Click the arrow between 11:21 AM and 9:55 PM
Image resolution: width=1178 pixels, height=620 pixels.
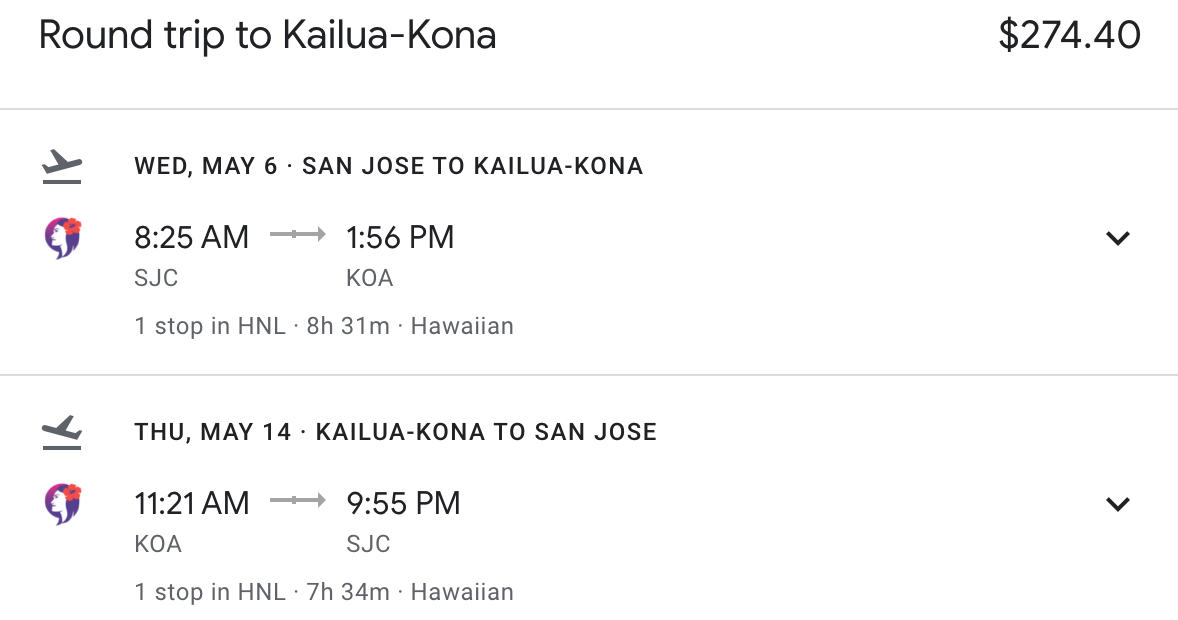pyautogui.click(x=298, y=501)
